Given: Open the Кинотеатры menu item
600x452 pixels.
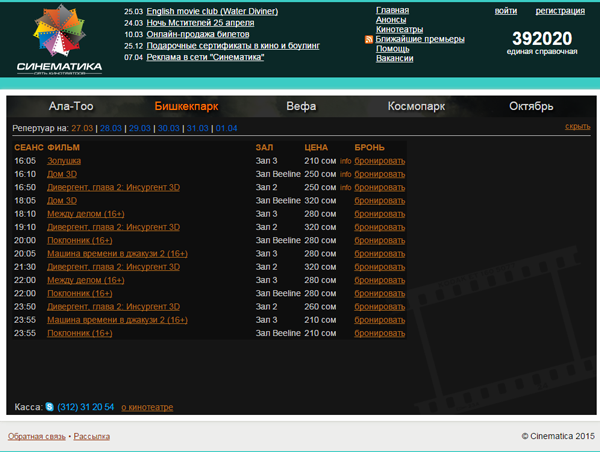Looking at the screenshot, I should [x=399, y=29].
